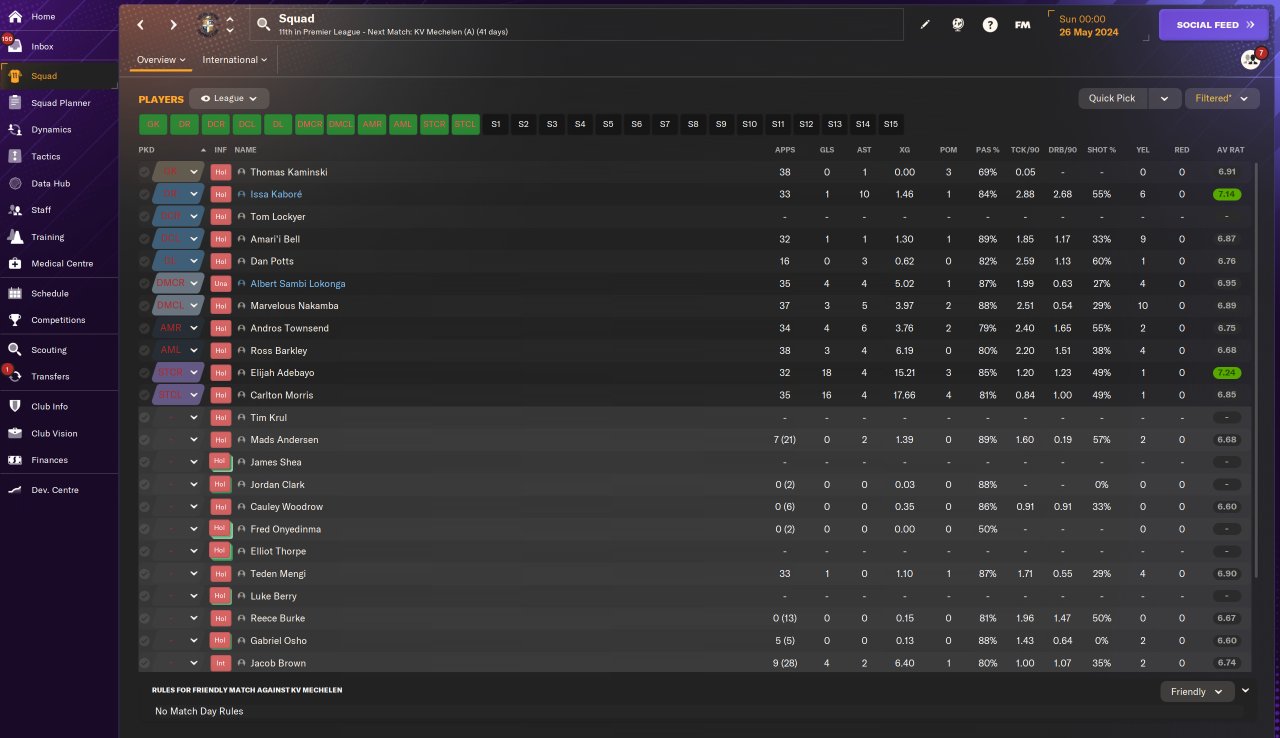1280x738 pixels.
Task: Click the Dynamics icon in the sidebar
Action: click(x=15, y=130)
